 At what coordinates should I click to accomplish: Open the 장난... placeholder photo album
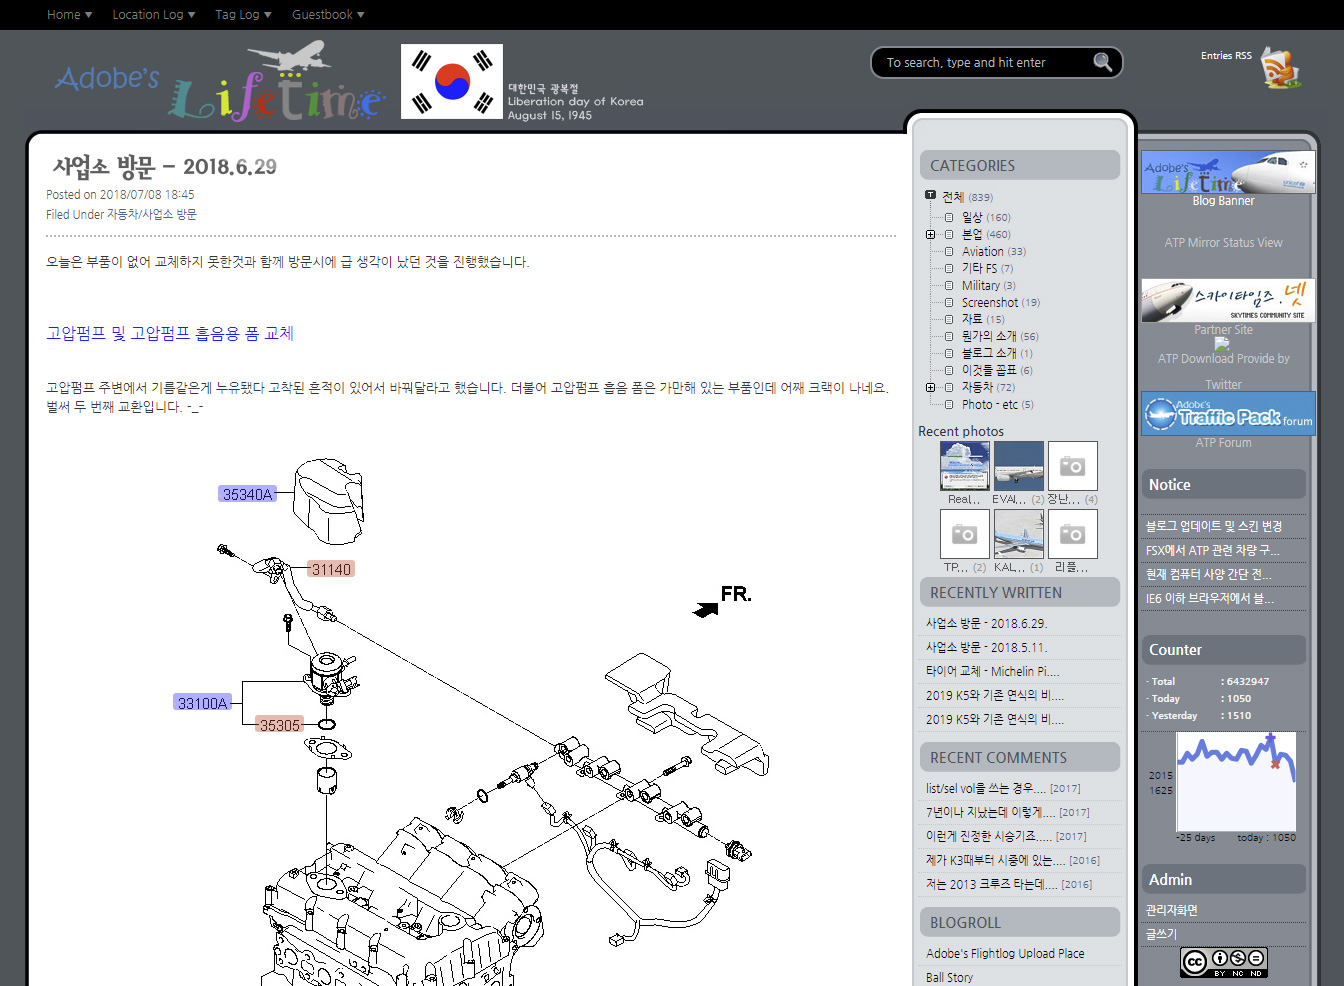1073,466
